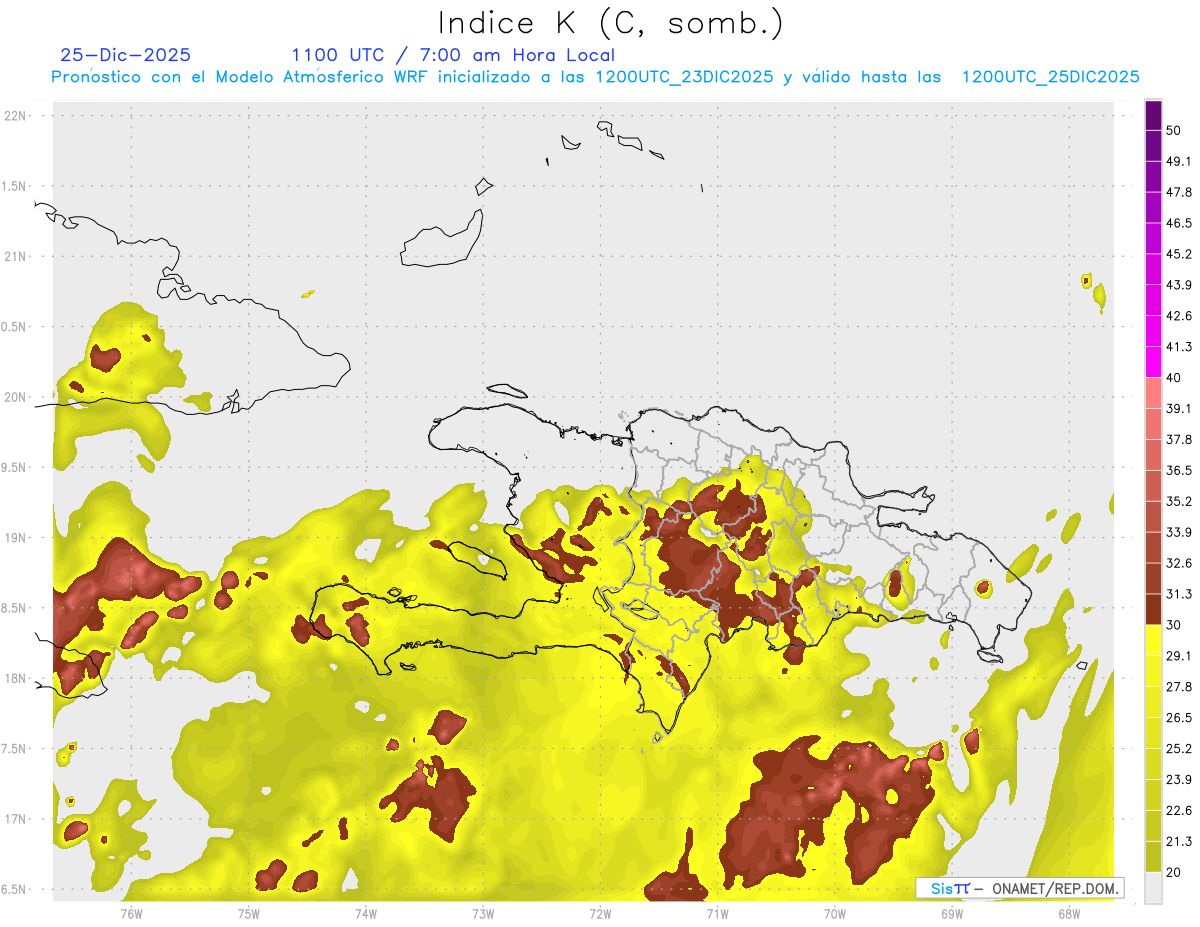Screen dimensions: 1200x927
Task: Click longitude label "72W"
Action: 600,914
